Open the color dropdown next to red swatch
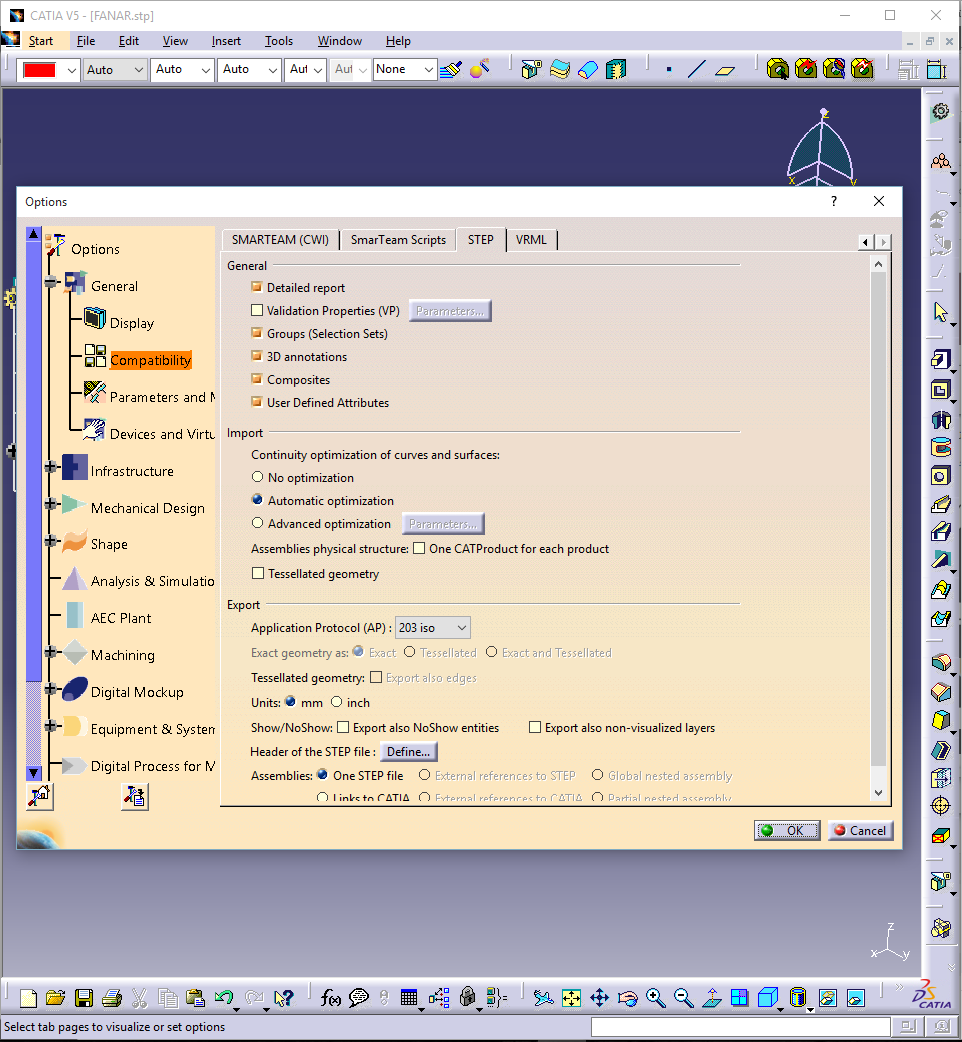The height and width of the screenshot is (1042, 962). point(72,70)
